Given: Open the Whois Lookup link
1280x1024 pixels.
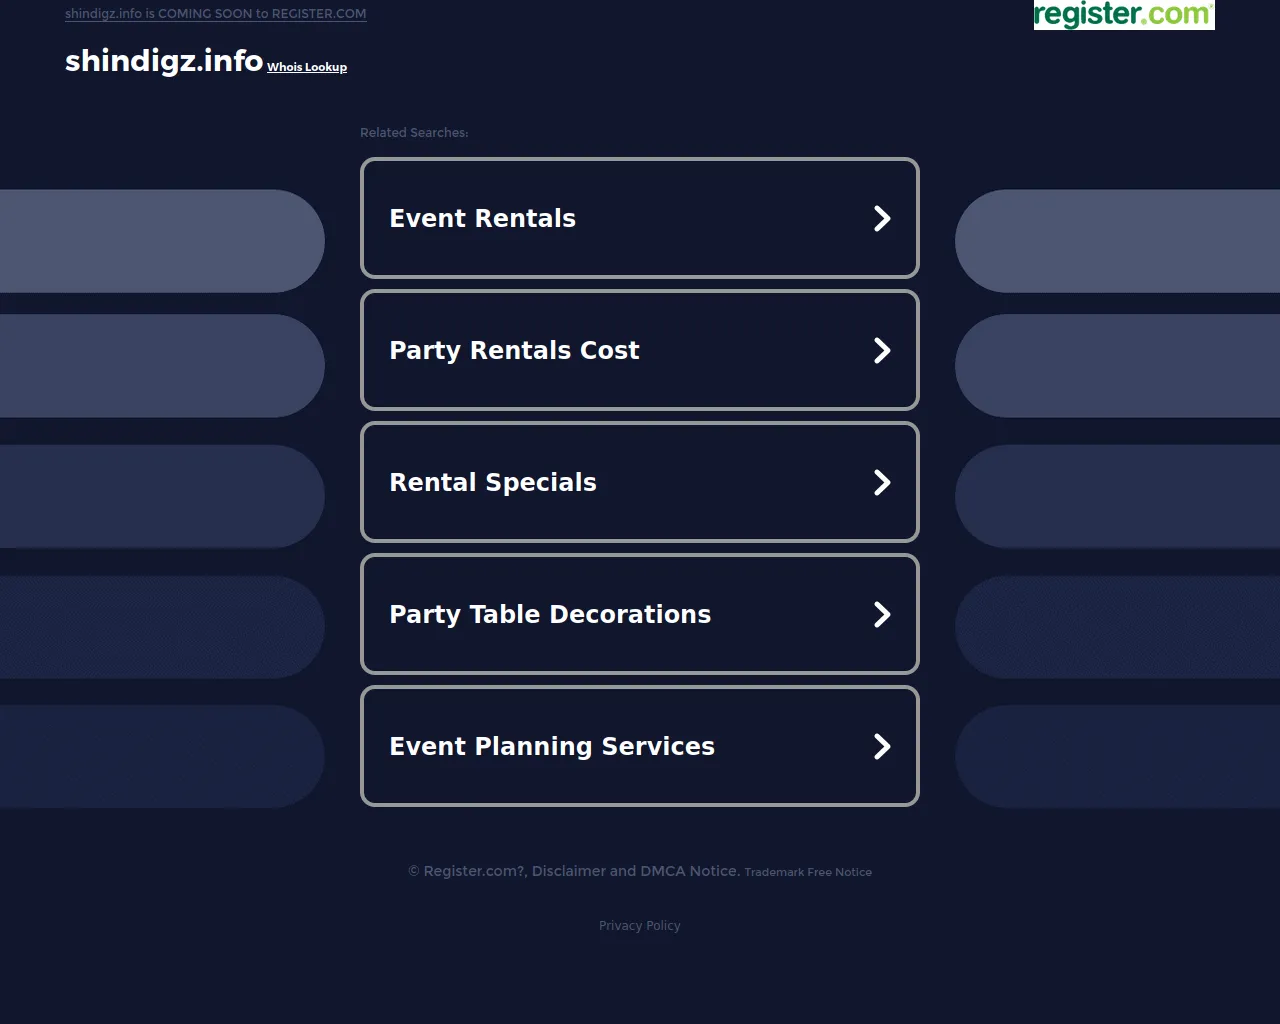Looking at the screenshot, I should click(x=307, y=67).
